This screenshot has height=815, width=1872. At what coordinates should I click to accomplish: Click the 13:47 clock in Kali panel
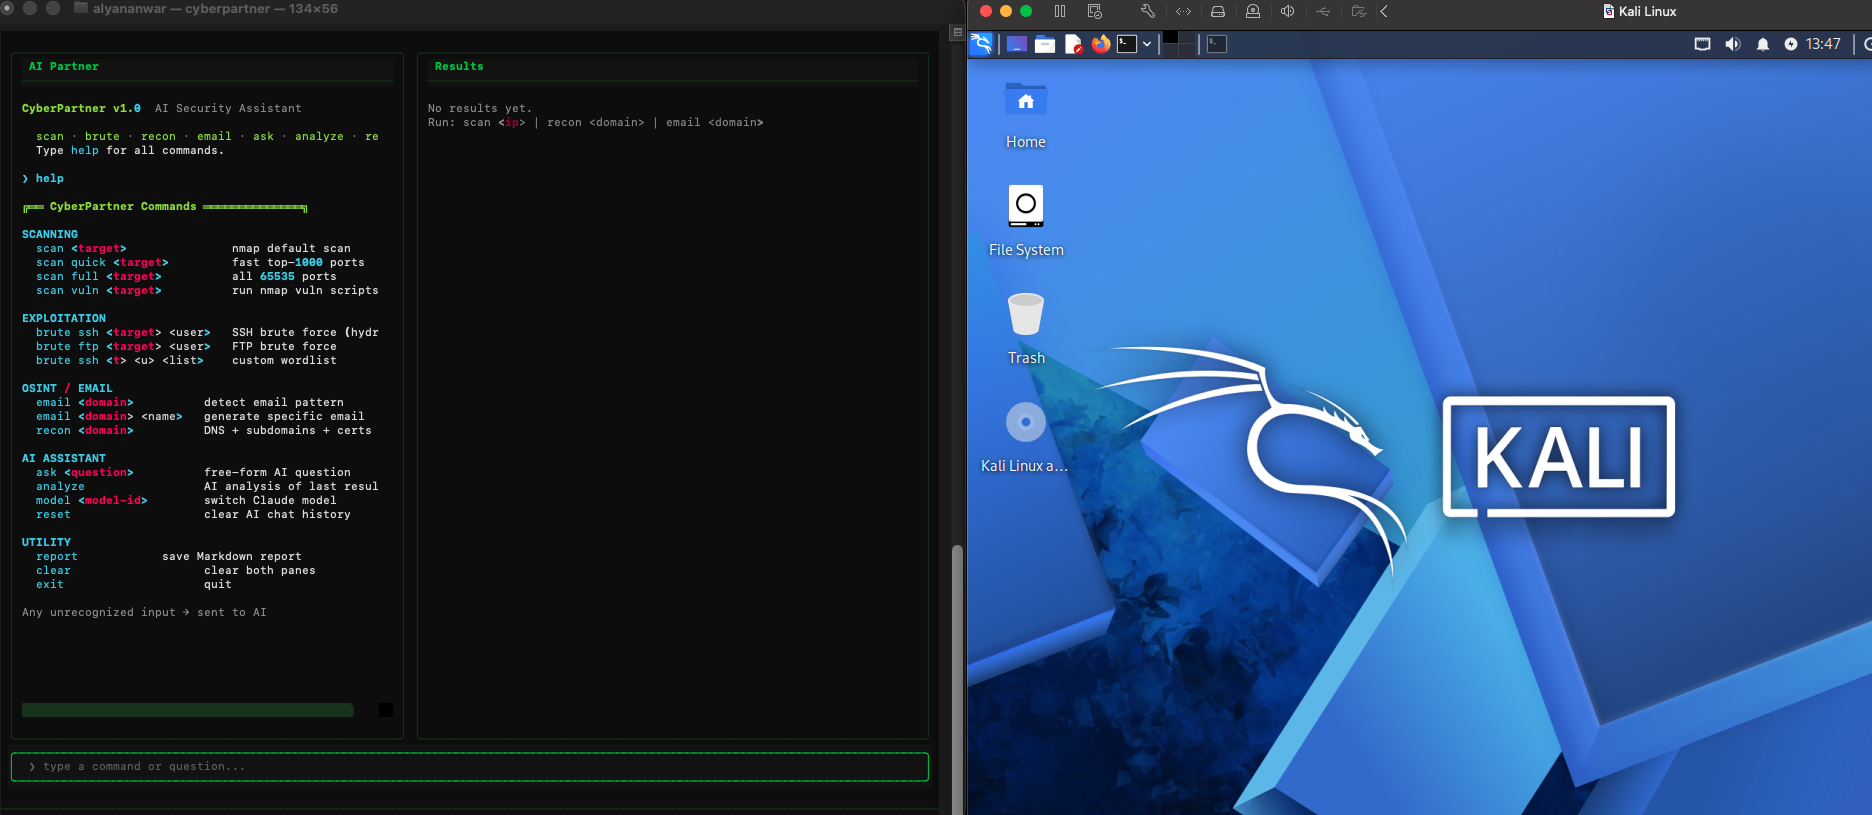coord(1823,44)
